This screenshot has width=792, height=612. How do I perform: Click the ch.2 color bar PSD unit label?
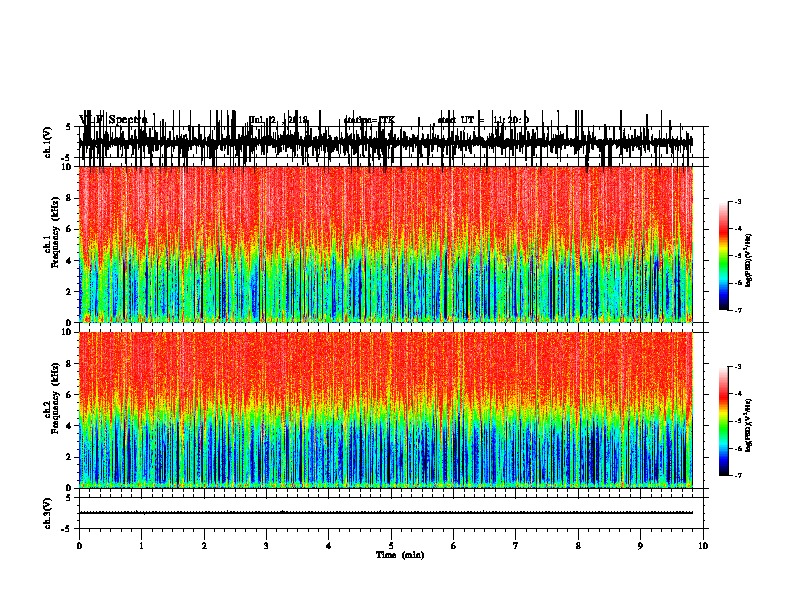[749, 425]
